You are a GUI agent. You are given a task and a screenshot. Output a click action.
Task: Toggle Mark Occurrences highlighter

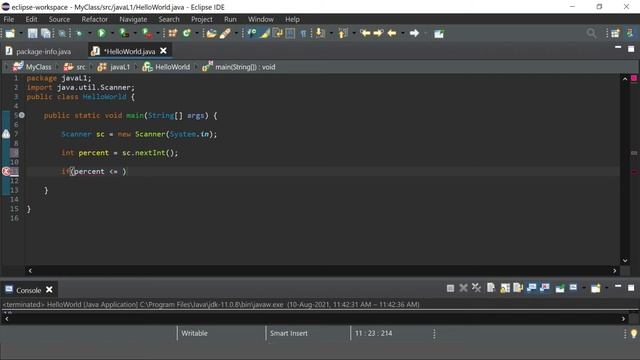[x=264, y=33]
